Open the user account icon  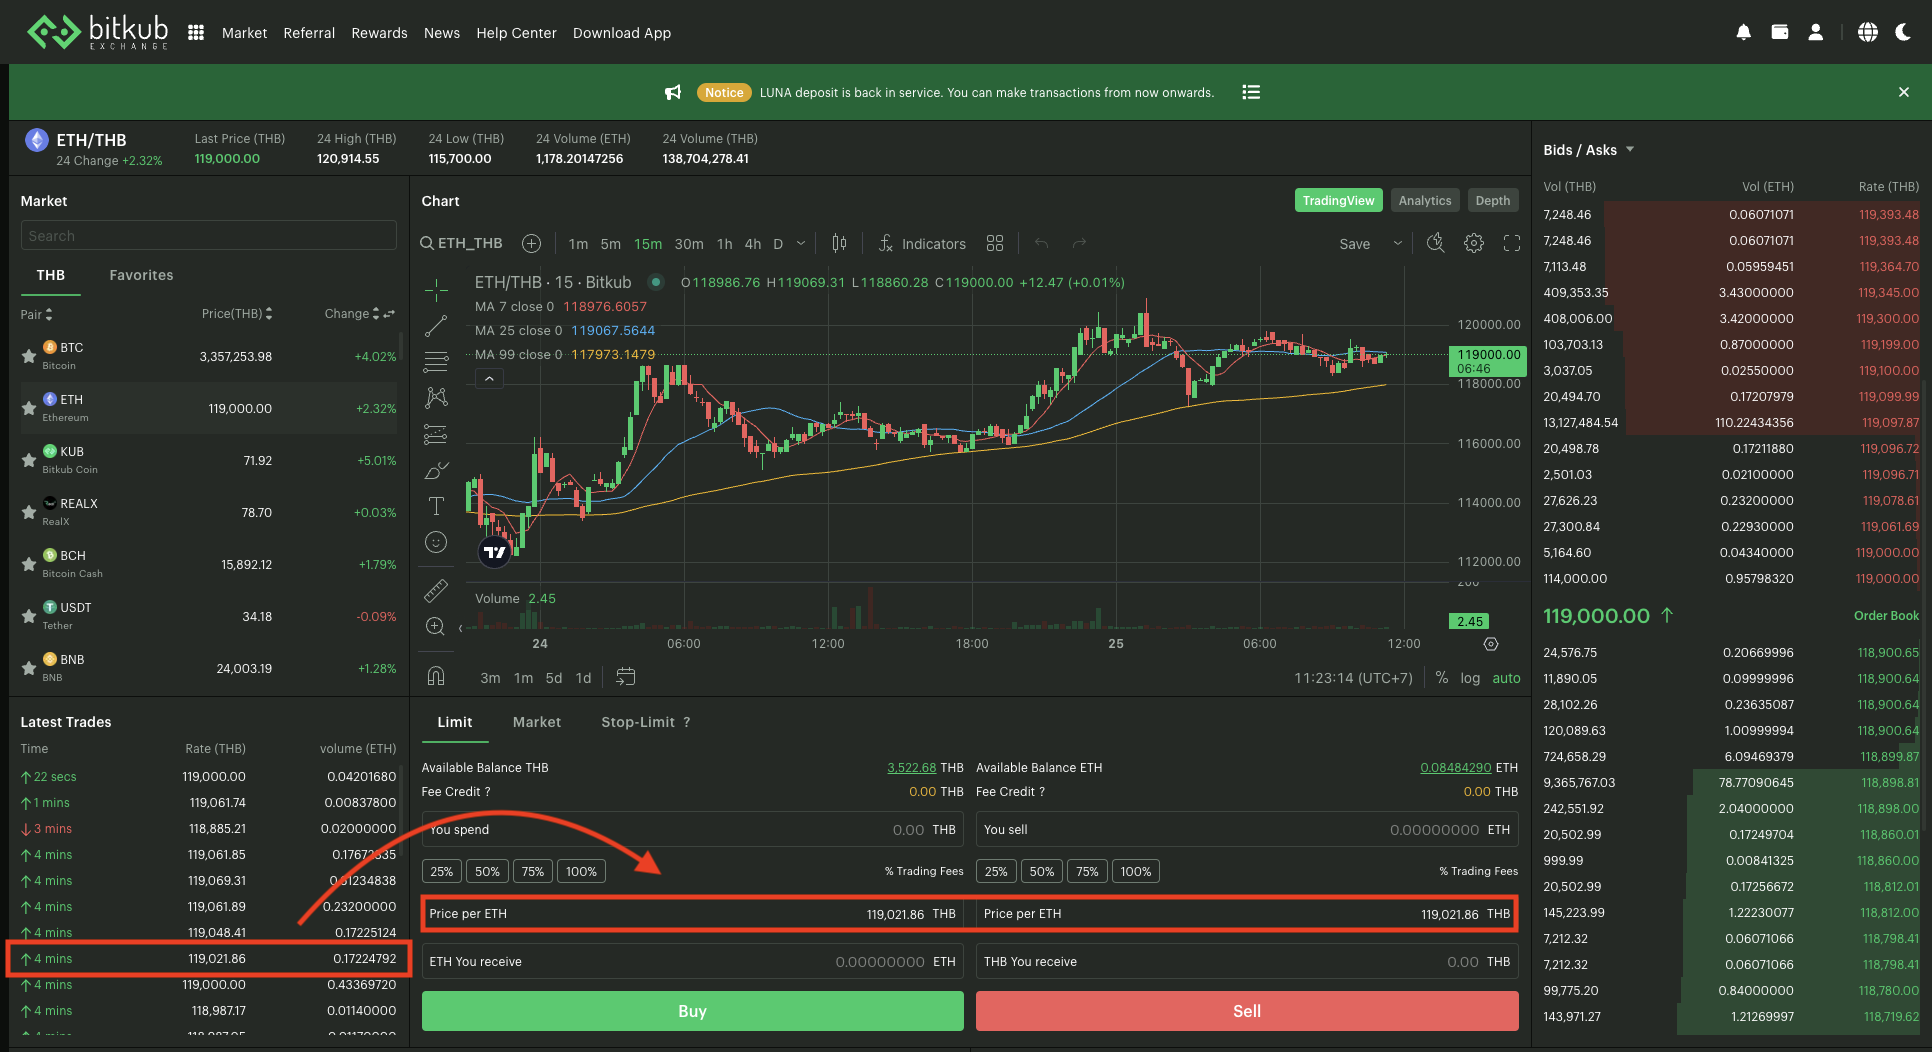[1816, 33]
